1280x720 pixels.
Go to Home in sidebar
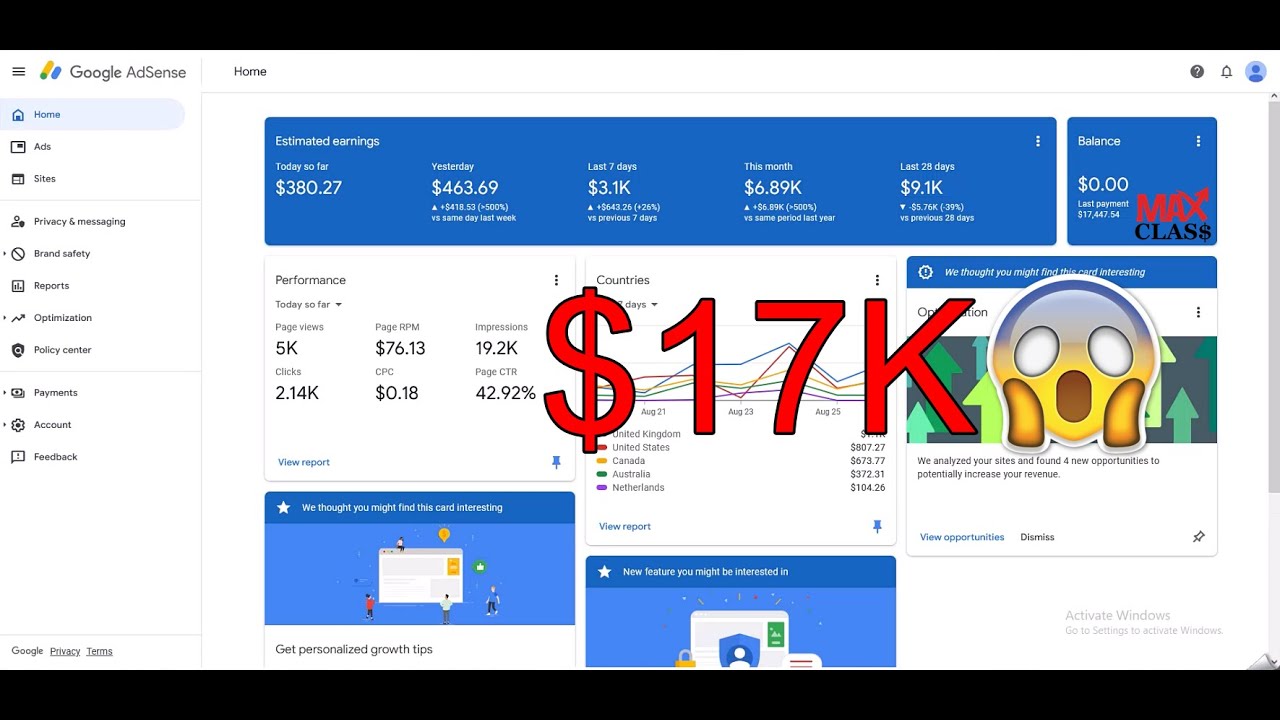[x=92, y=115]
